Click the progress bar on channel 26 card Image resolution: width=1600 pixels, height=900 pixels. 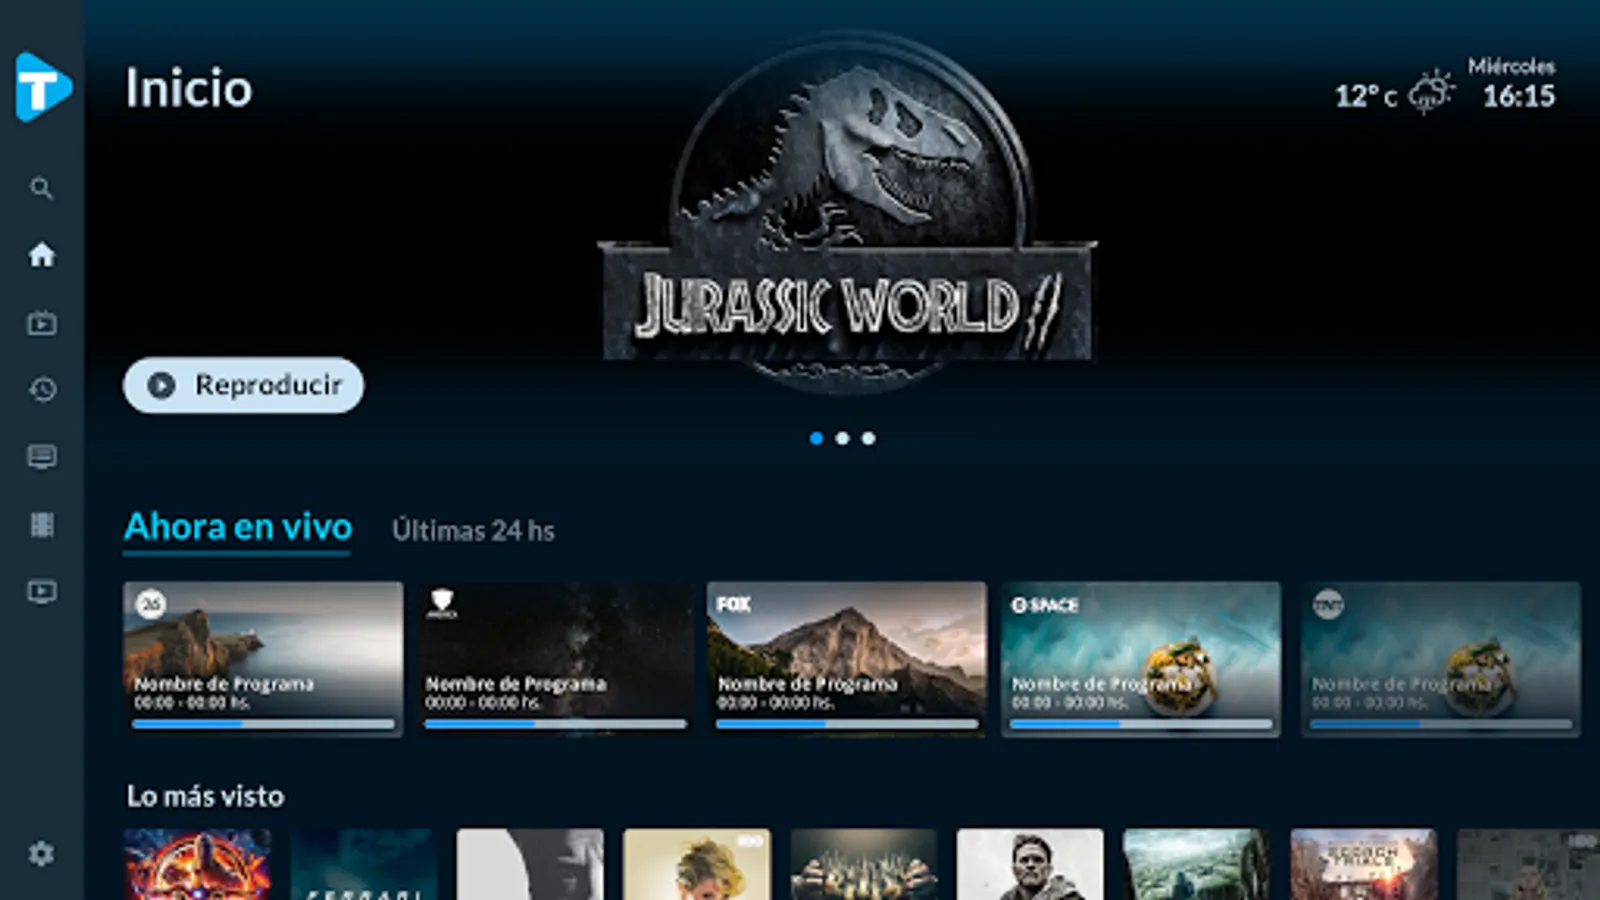[x=263, y=724]
